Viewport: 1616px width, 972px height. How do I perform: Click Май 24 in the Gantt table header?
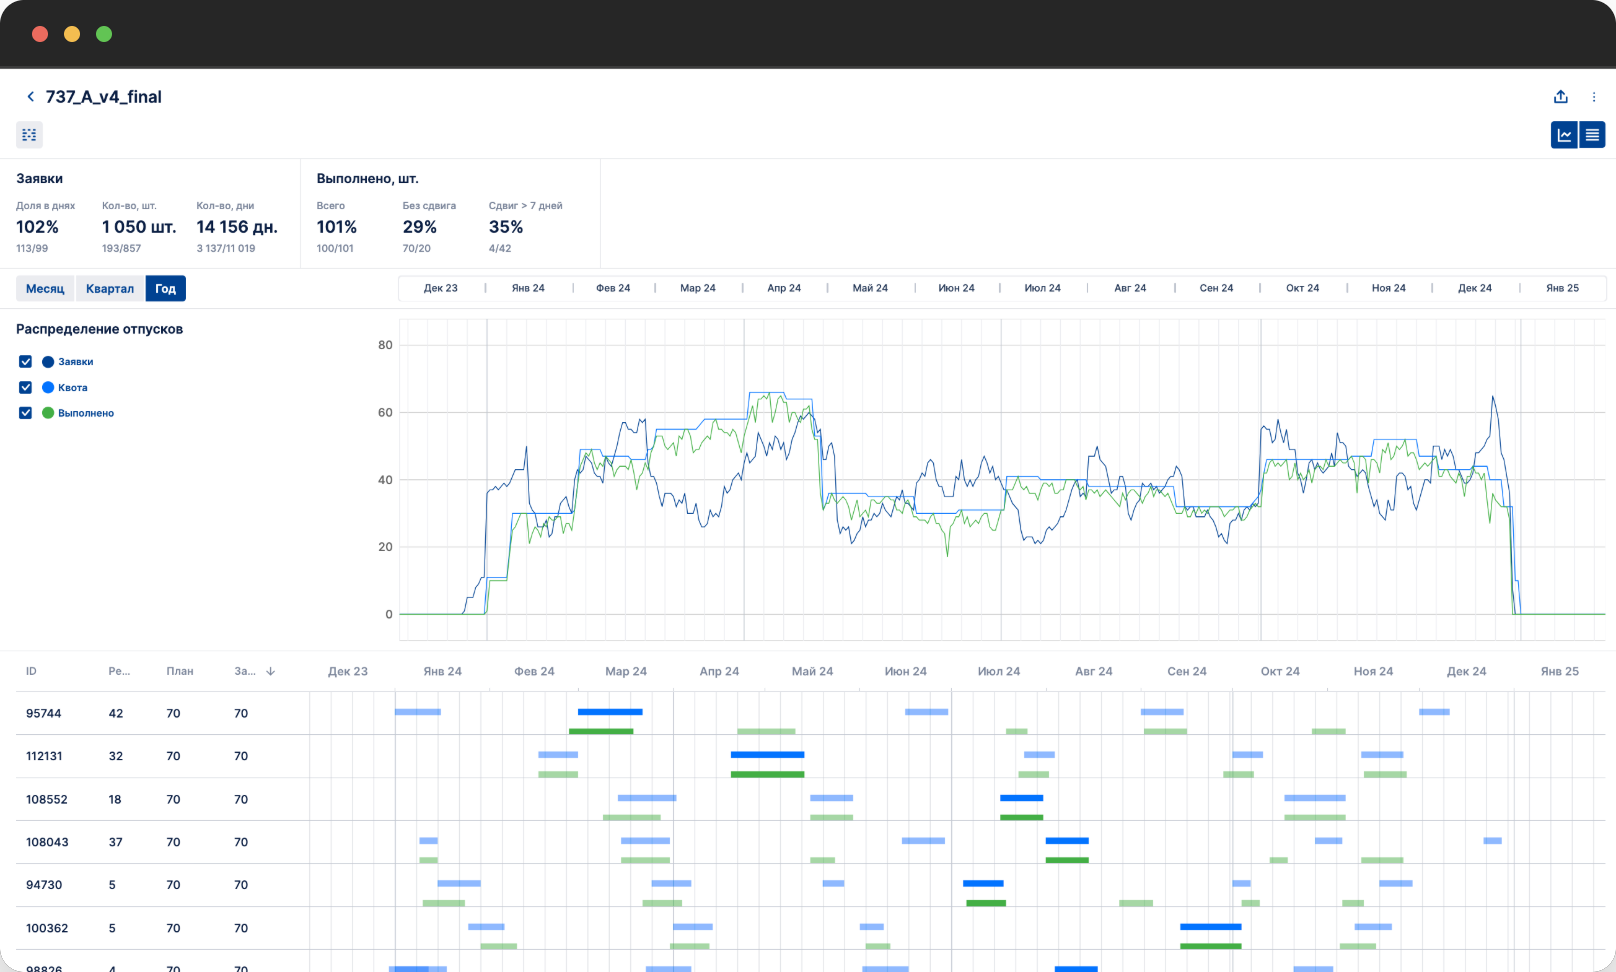coord(812,671)
